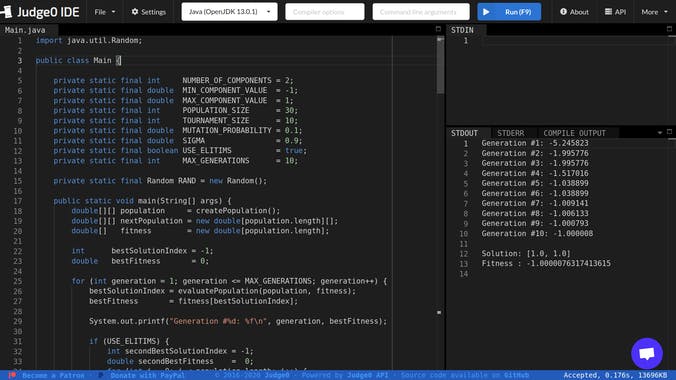Image resolution: width=676 pixels, height=380 pixels.
Task: Click 'Generation #4: -1.517016' output line
Action: coord(535,173)
